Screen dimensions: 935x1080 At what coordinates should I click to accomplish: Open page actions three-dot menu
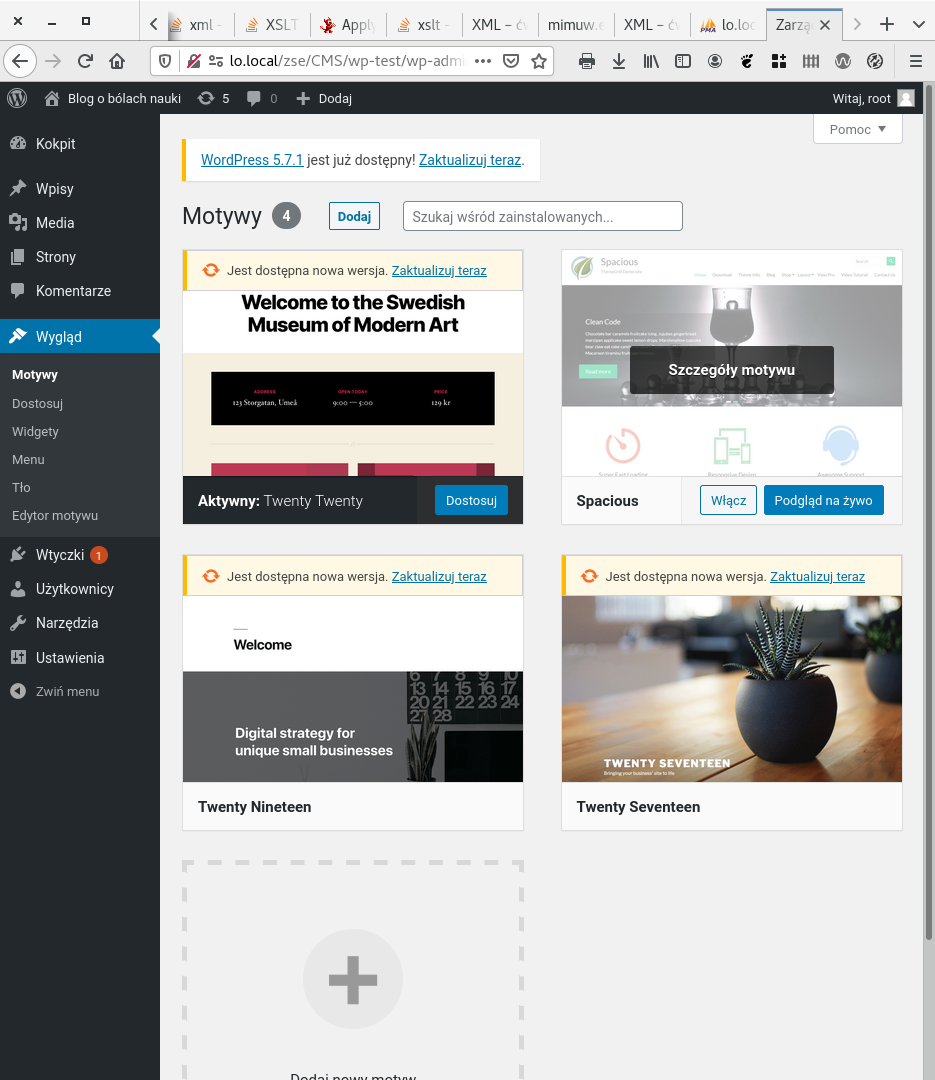point(483,61)
